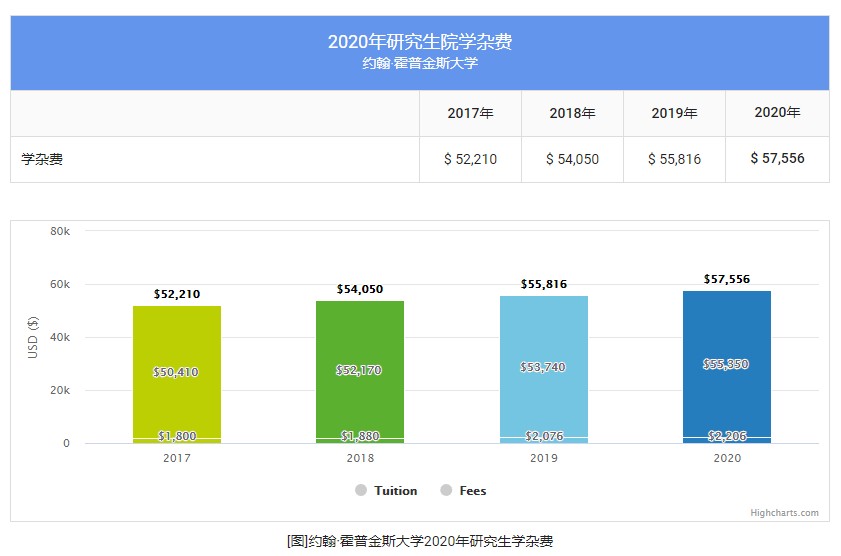Click the 2018年 table column header

click(572, 114)
